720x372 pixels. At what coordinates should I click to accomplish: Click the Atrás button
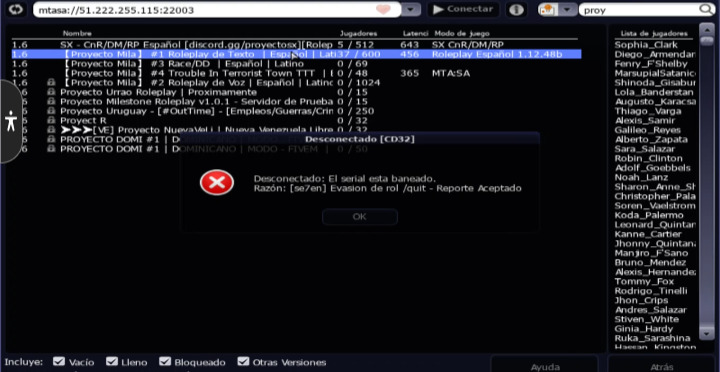[662, 365]
